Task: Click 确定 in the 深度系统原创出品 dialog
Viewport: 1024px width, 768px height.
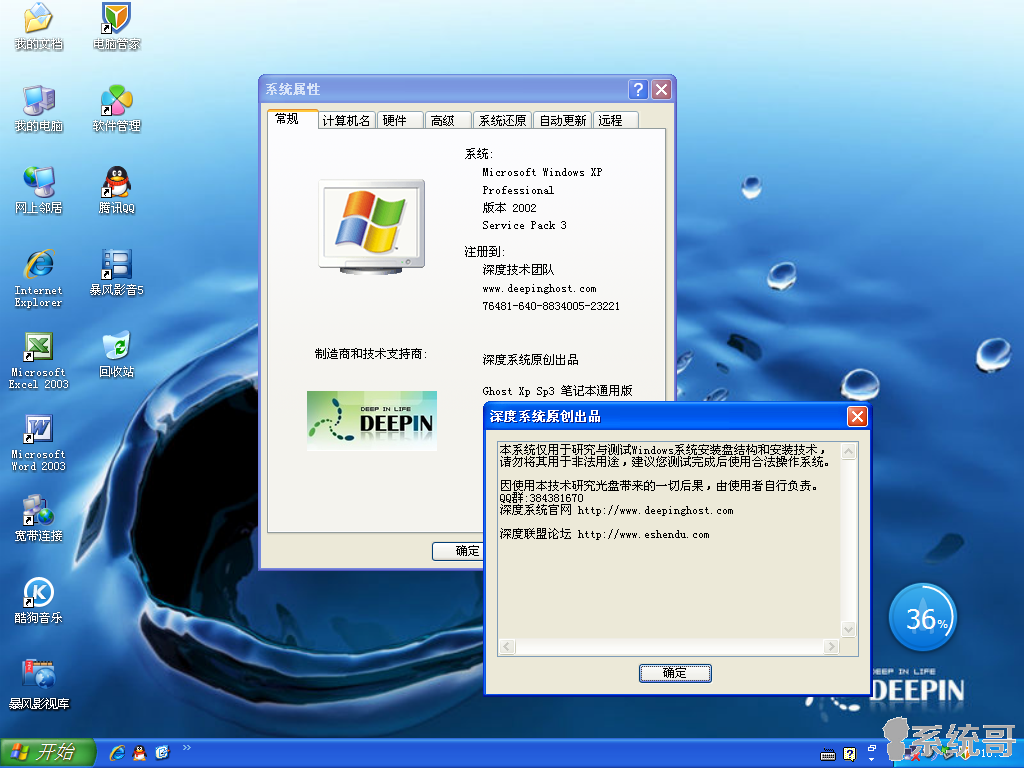Action: pos(675,673)
